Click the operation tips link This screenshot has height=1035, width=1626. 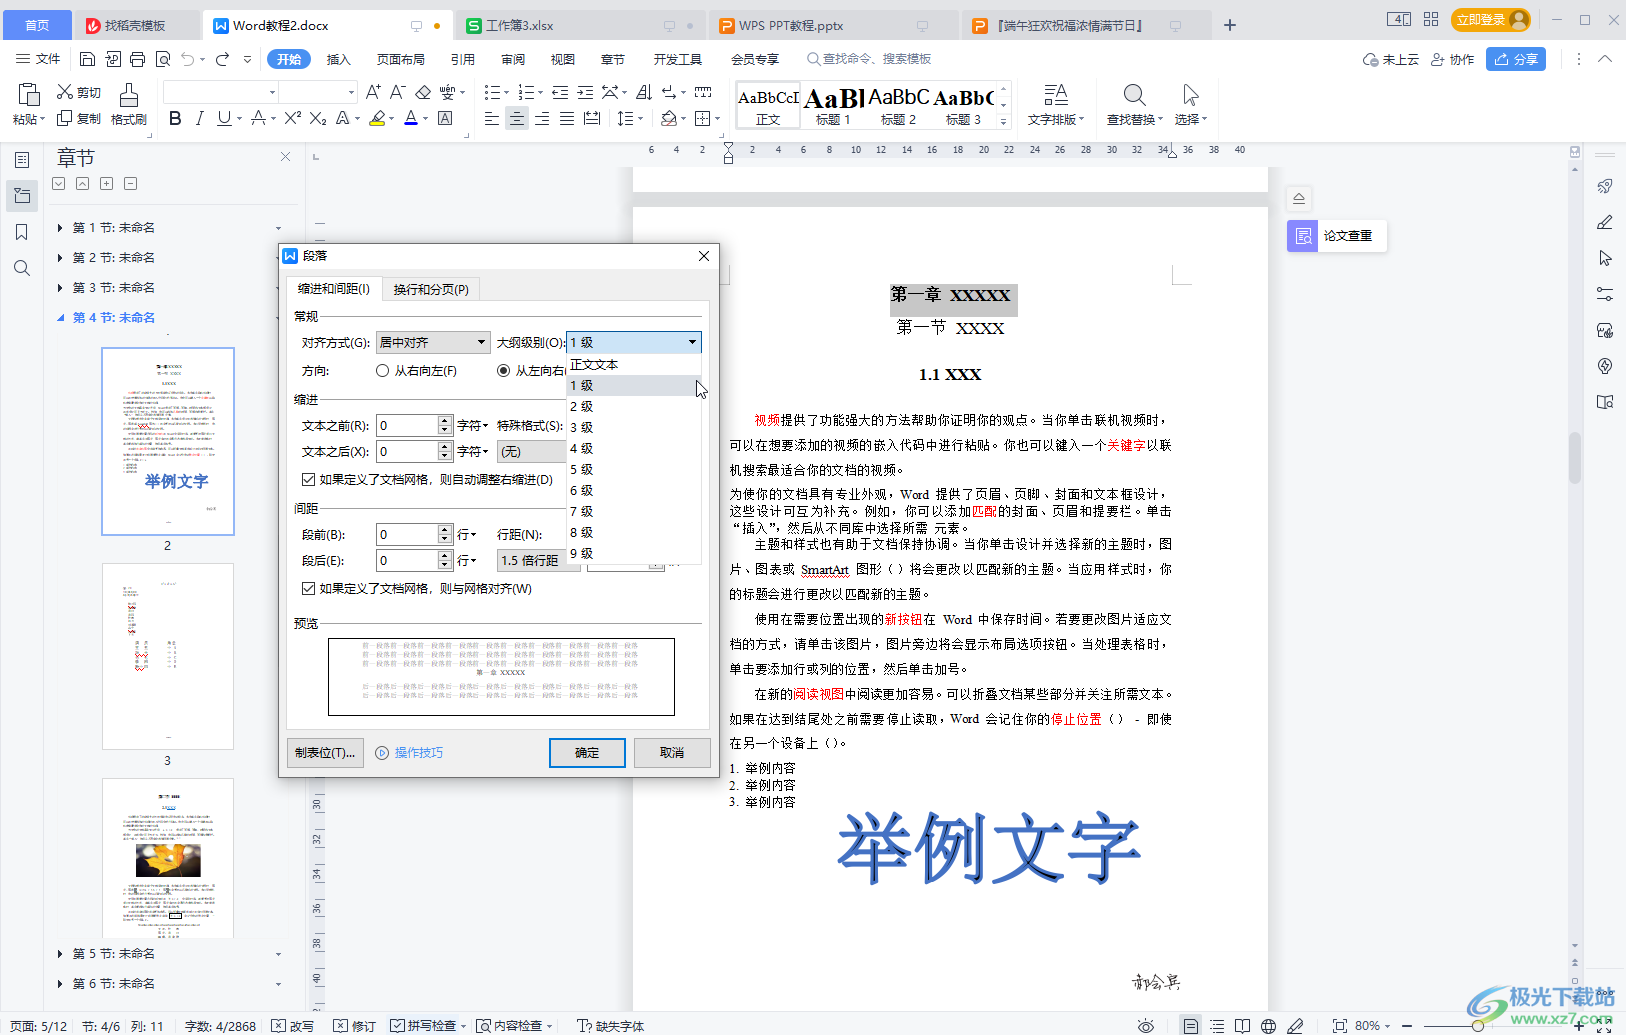point(409,753)
